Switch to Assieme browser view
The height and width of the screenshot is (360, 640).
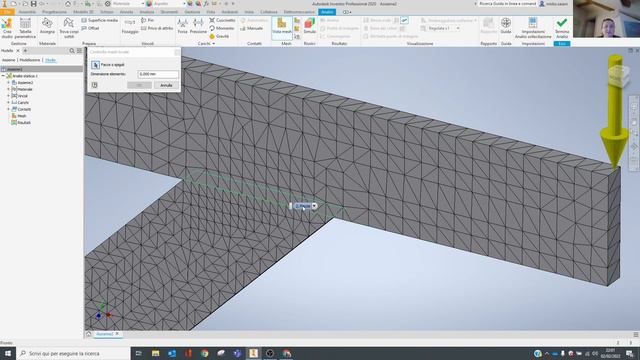[9, 60]
